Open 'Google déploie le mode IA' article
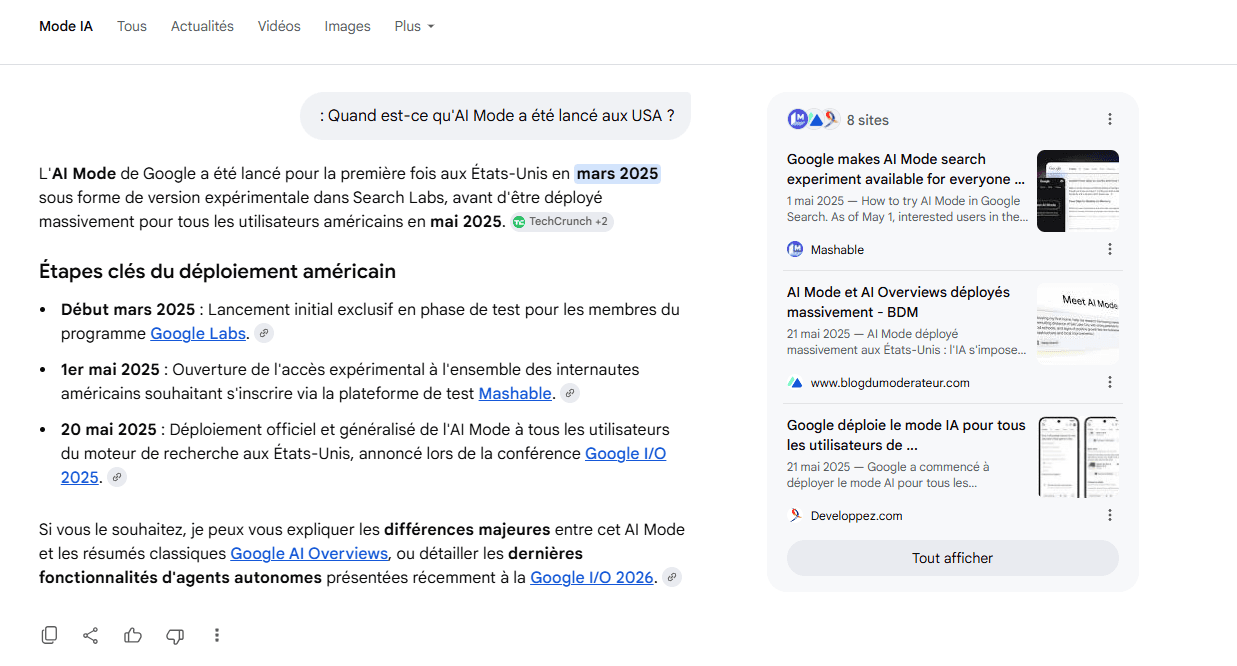 point(906,435)
